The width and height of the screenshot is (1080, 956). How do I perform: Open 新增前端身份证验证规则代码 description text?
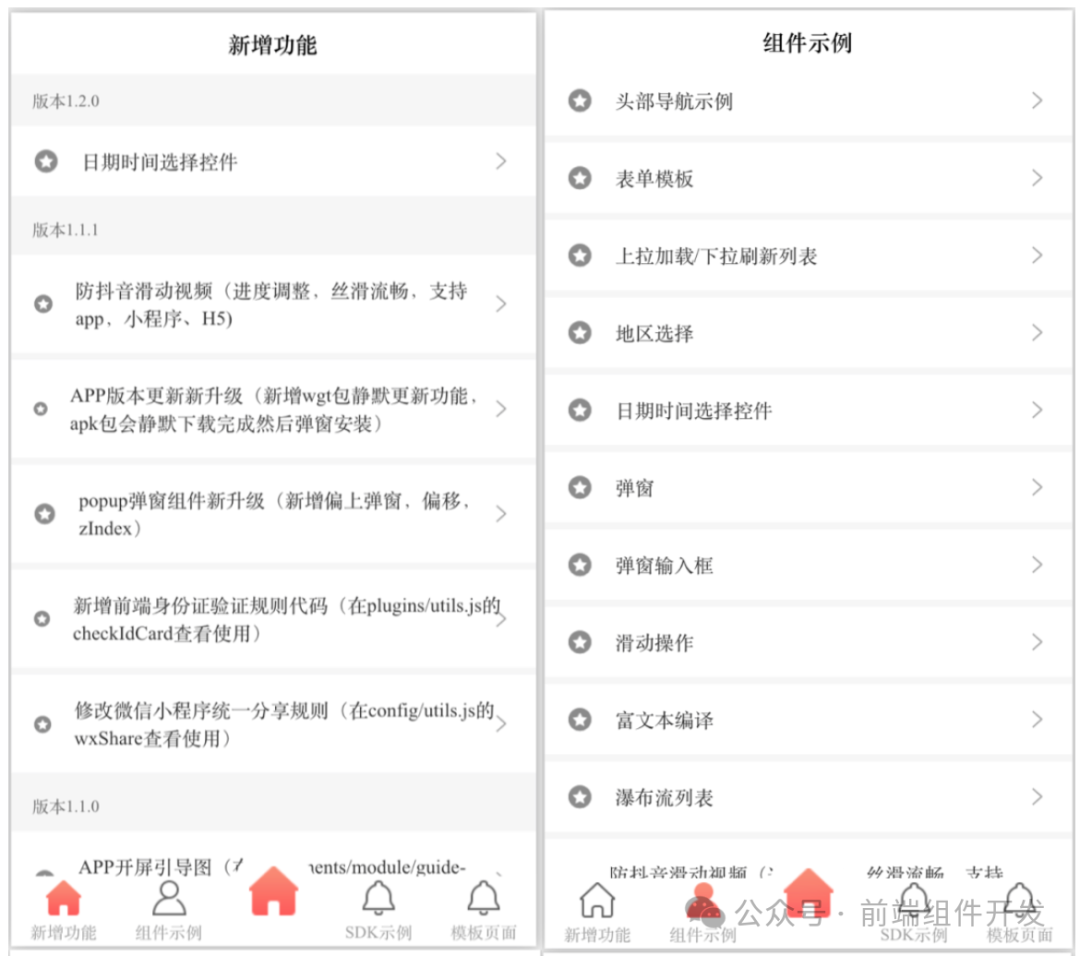pos(287,619)
